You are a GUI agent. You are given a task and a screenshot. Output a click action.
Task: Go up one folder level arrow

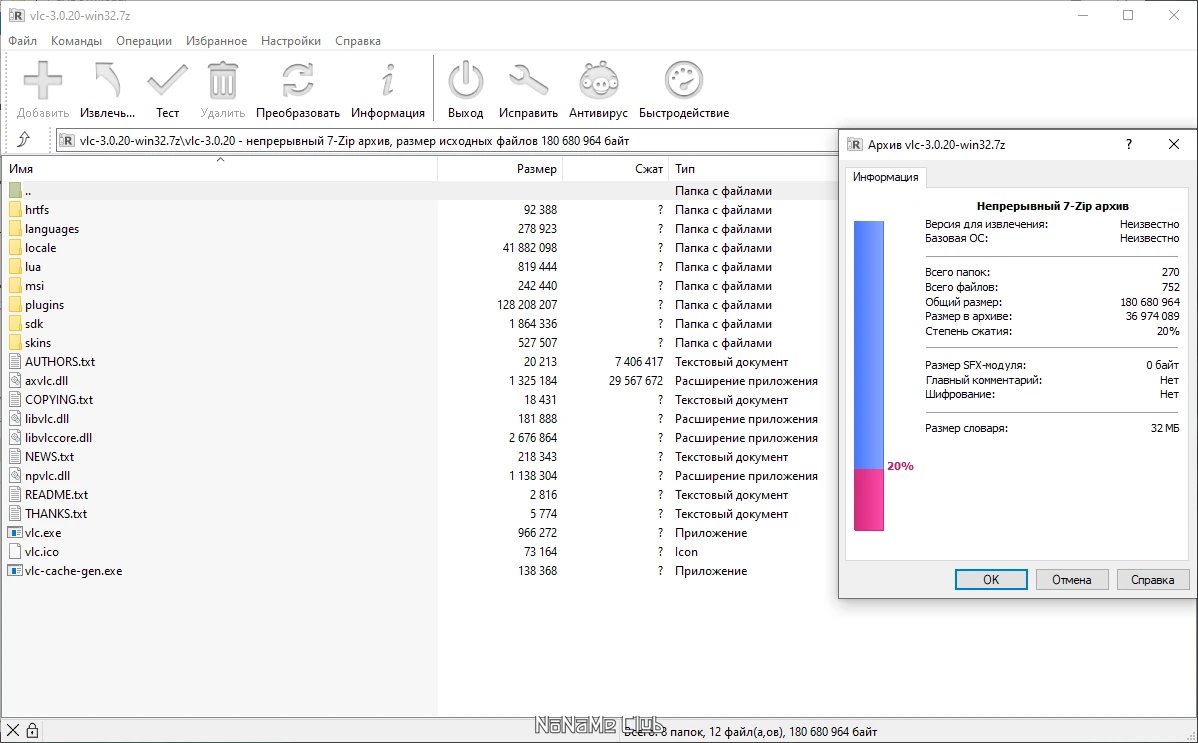point(24,140)
